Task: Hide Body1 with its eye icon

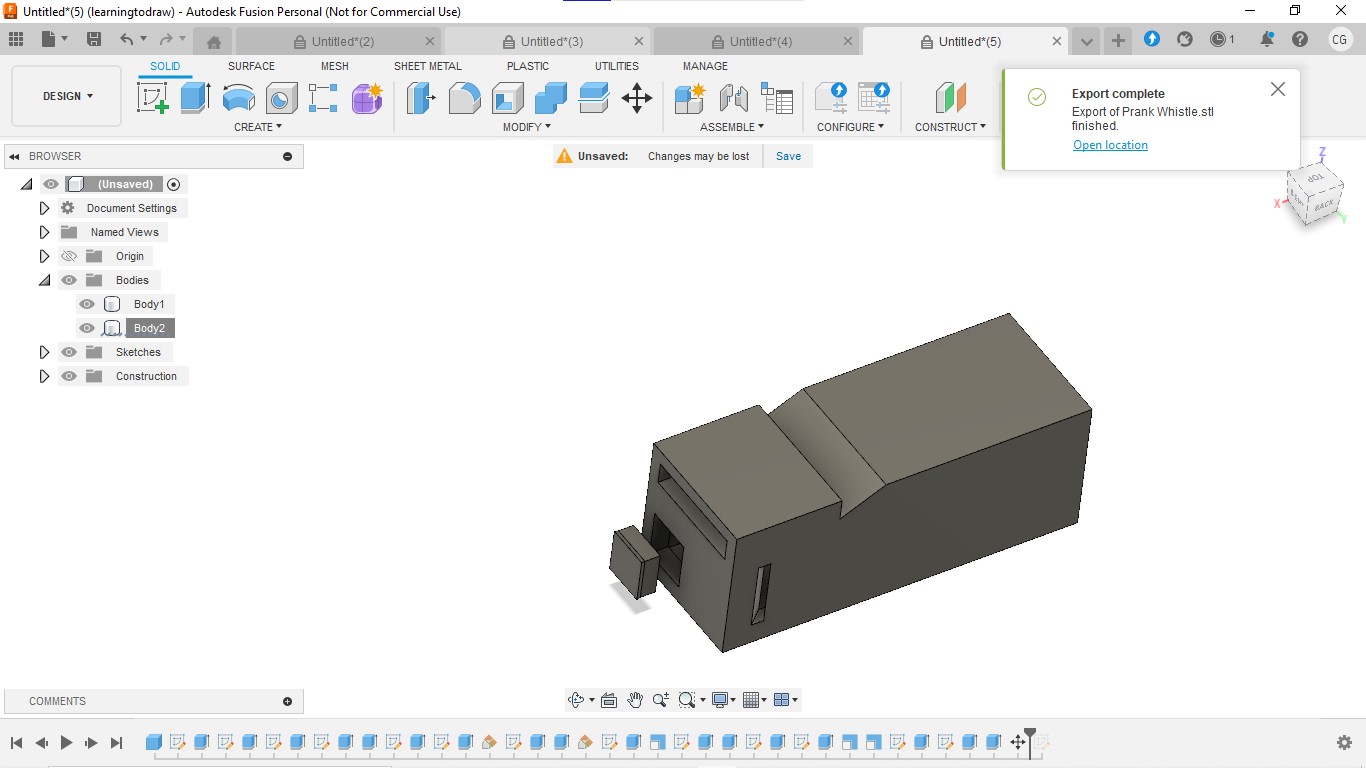Action: point(87,304)
